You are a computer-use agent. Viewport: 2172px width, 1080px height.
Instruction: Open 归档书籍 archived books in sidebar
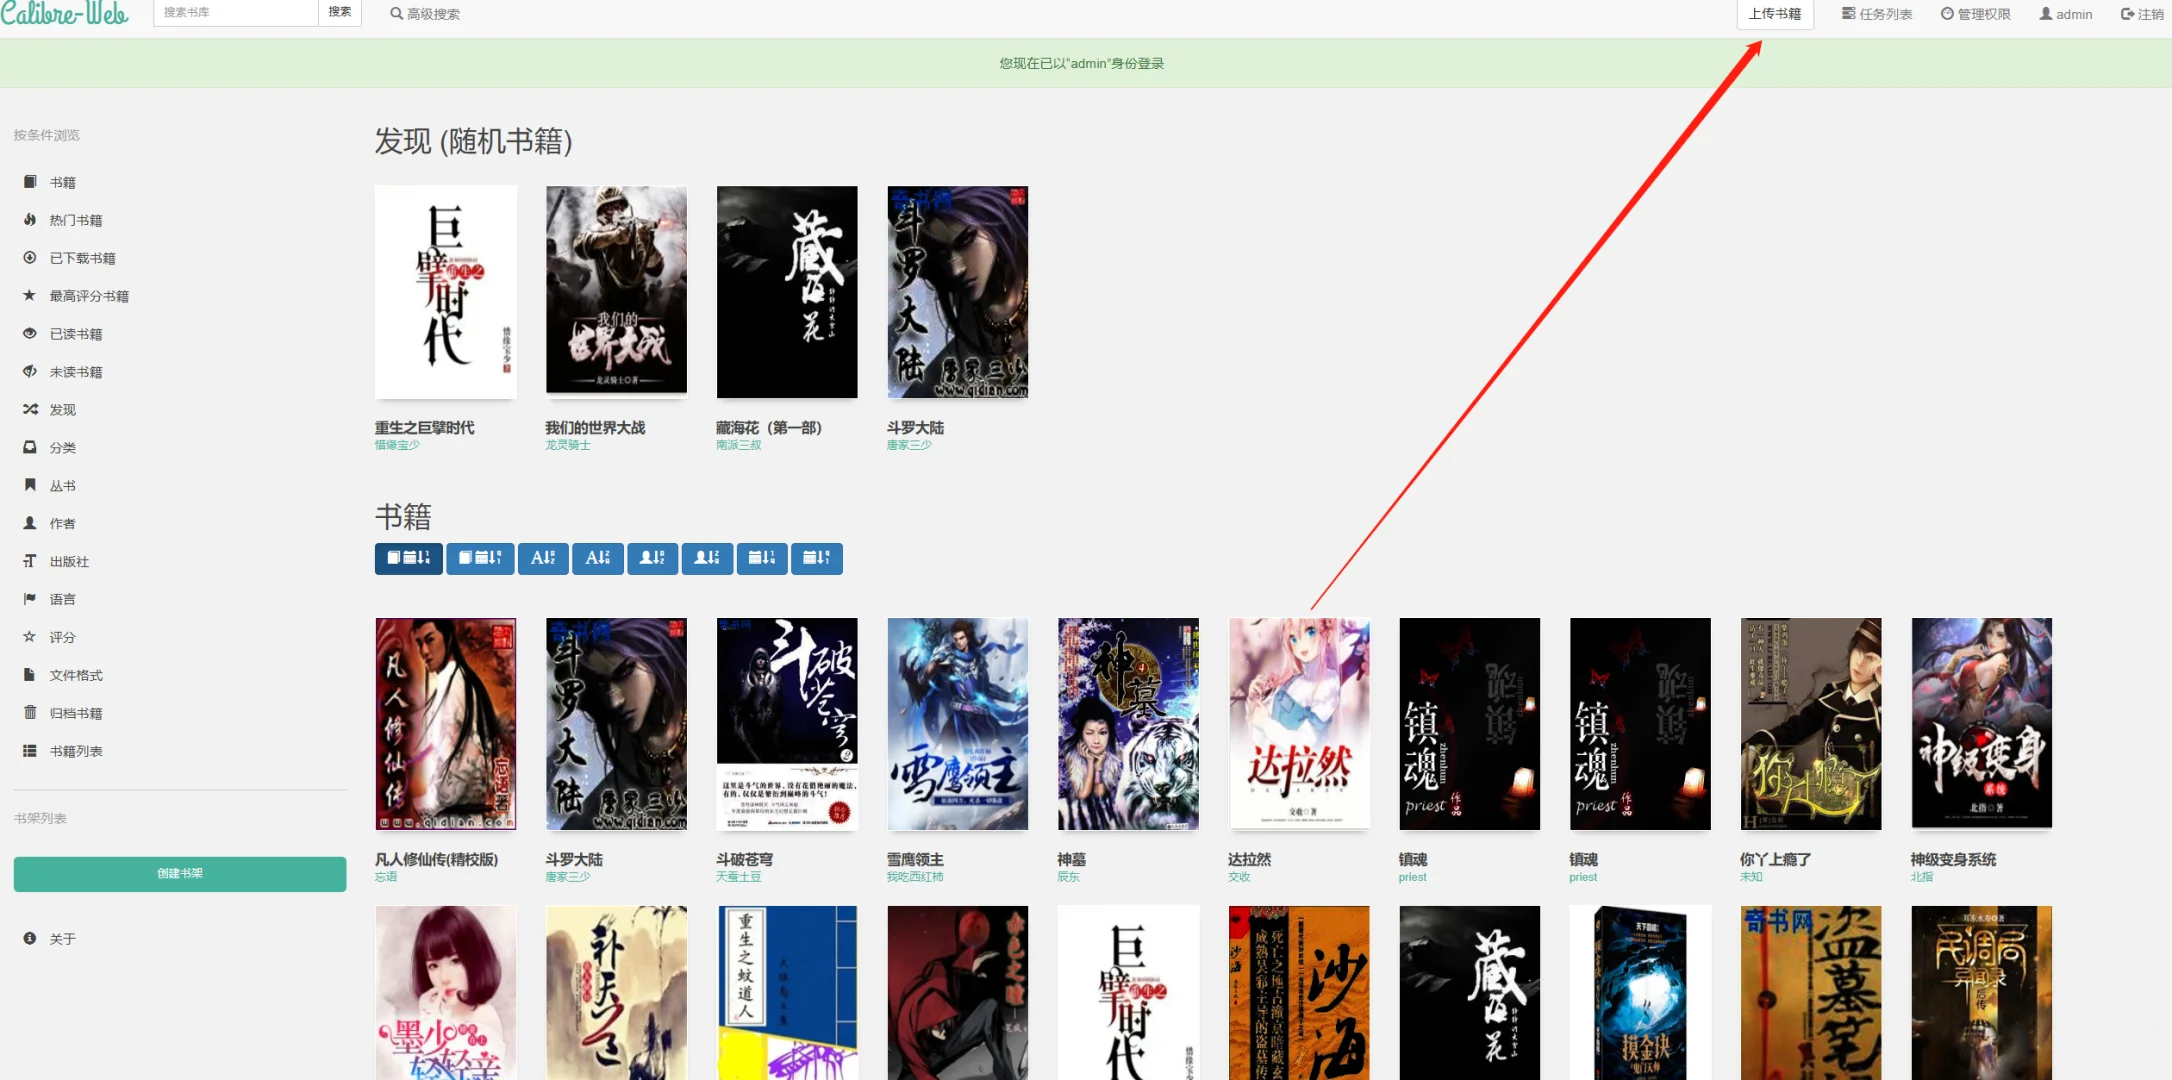pos(75,713)
